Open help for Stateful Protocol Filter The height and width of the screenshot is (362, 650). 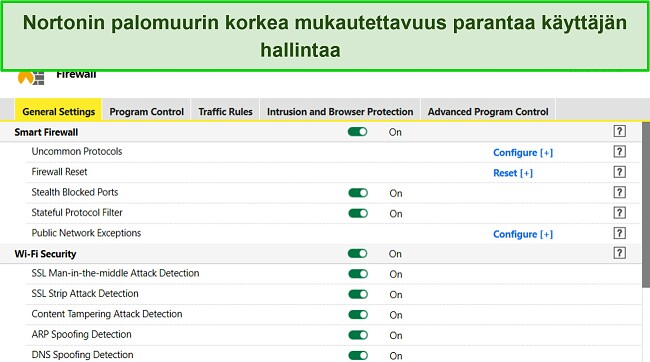[x=619, y=213]
